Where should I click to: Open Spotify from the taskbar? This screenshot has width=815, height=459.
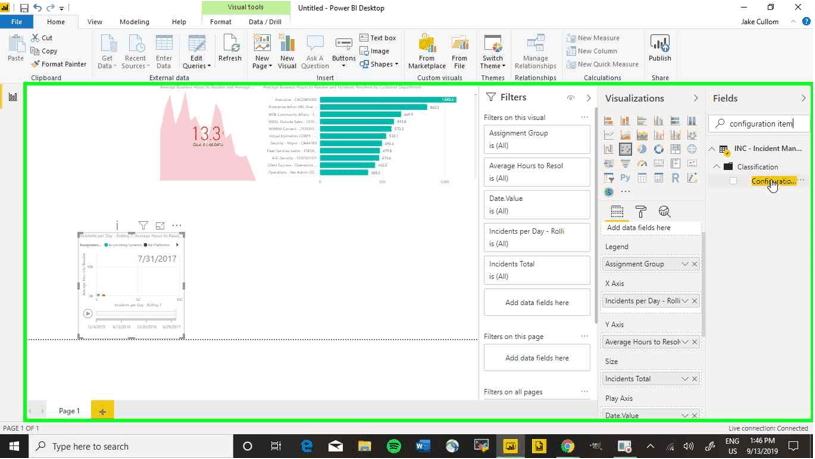[x=394, y=446]
